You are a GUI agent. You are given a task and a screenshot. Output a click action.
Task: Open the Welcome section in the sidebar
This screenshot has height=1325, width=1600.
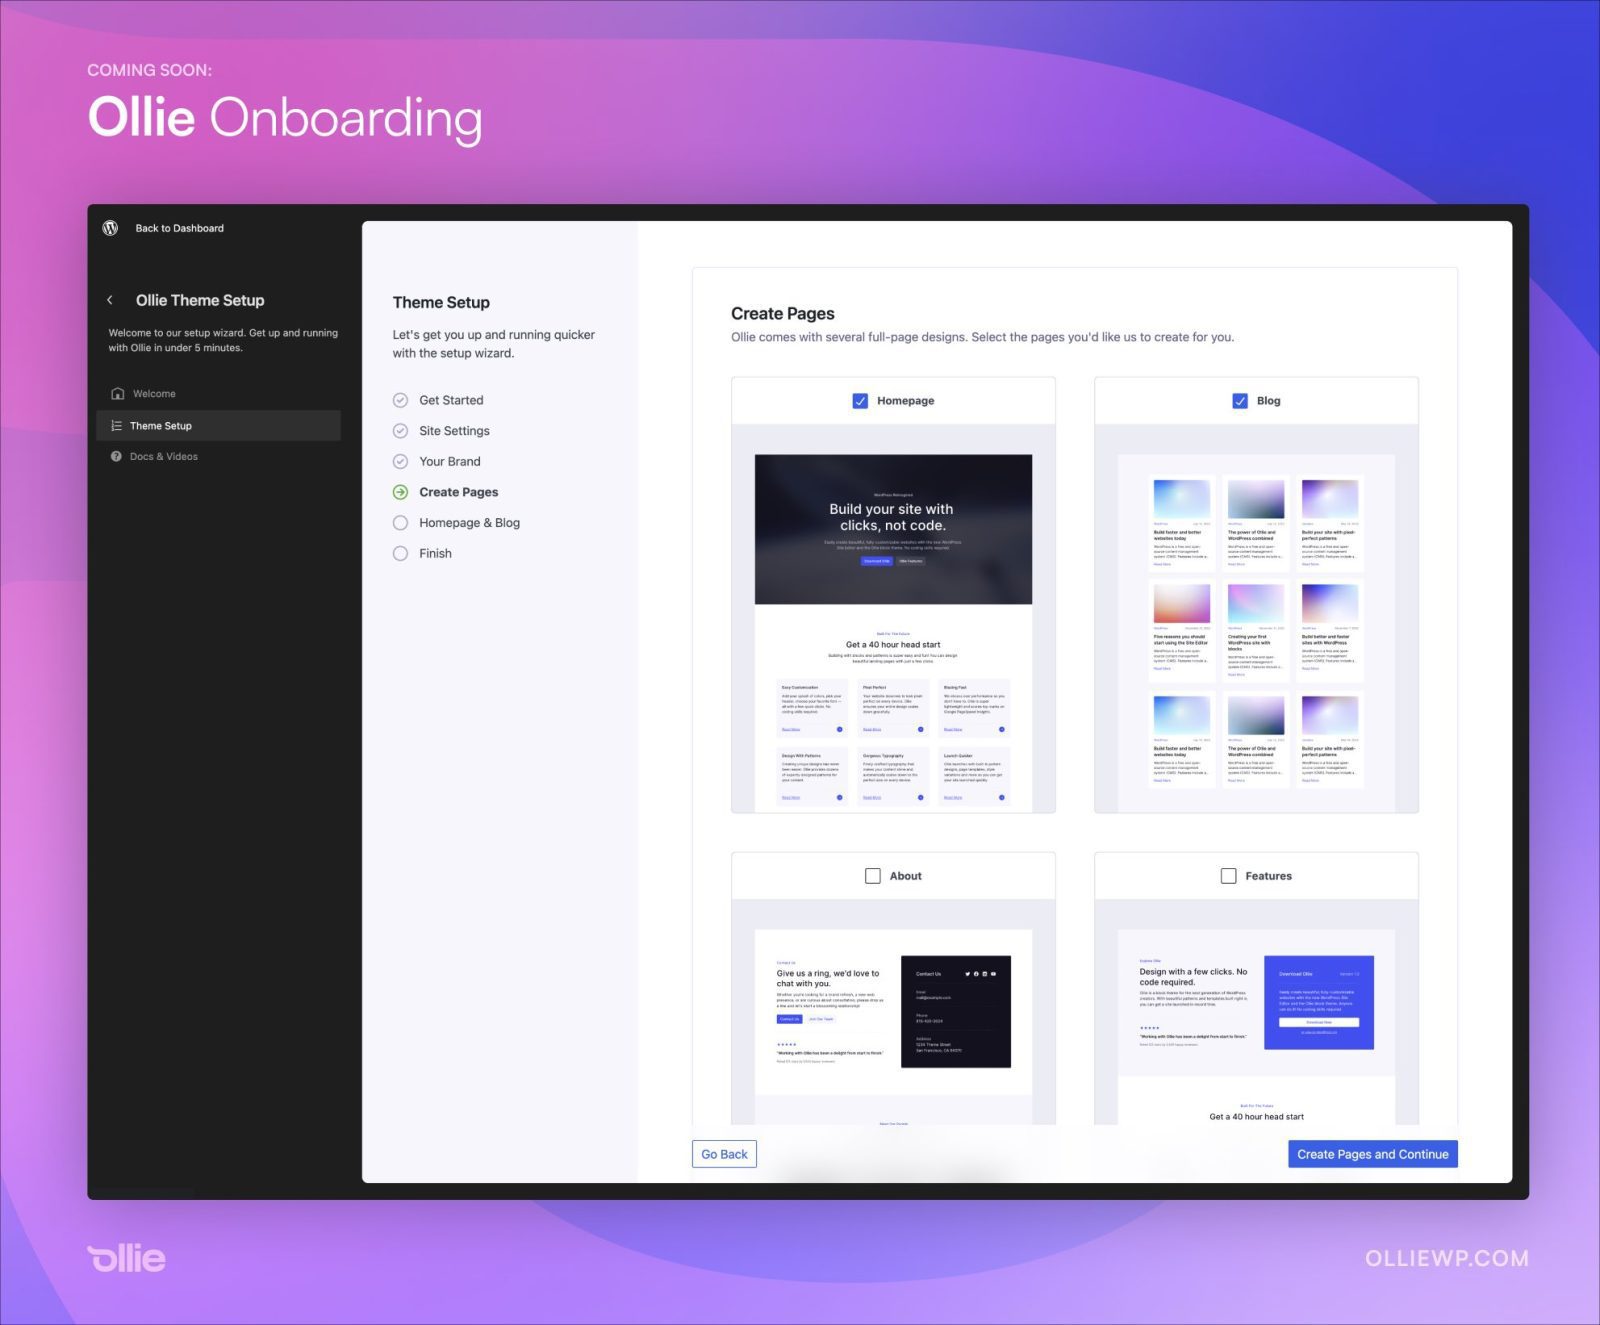[x=155, y=393]
